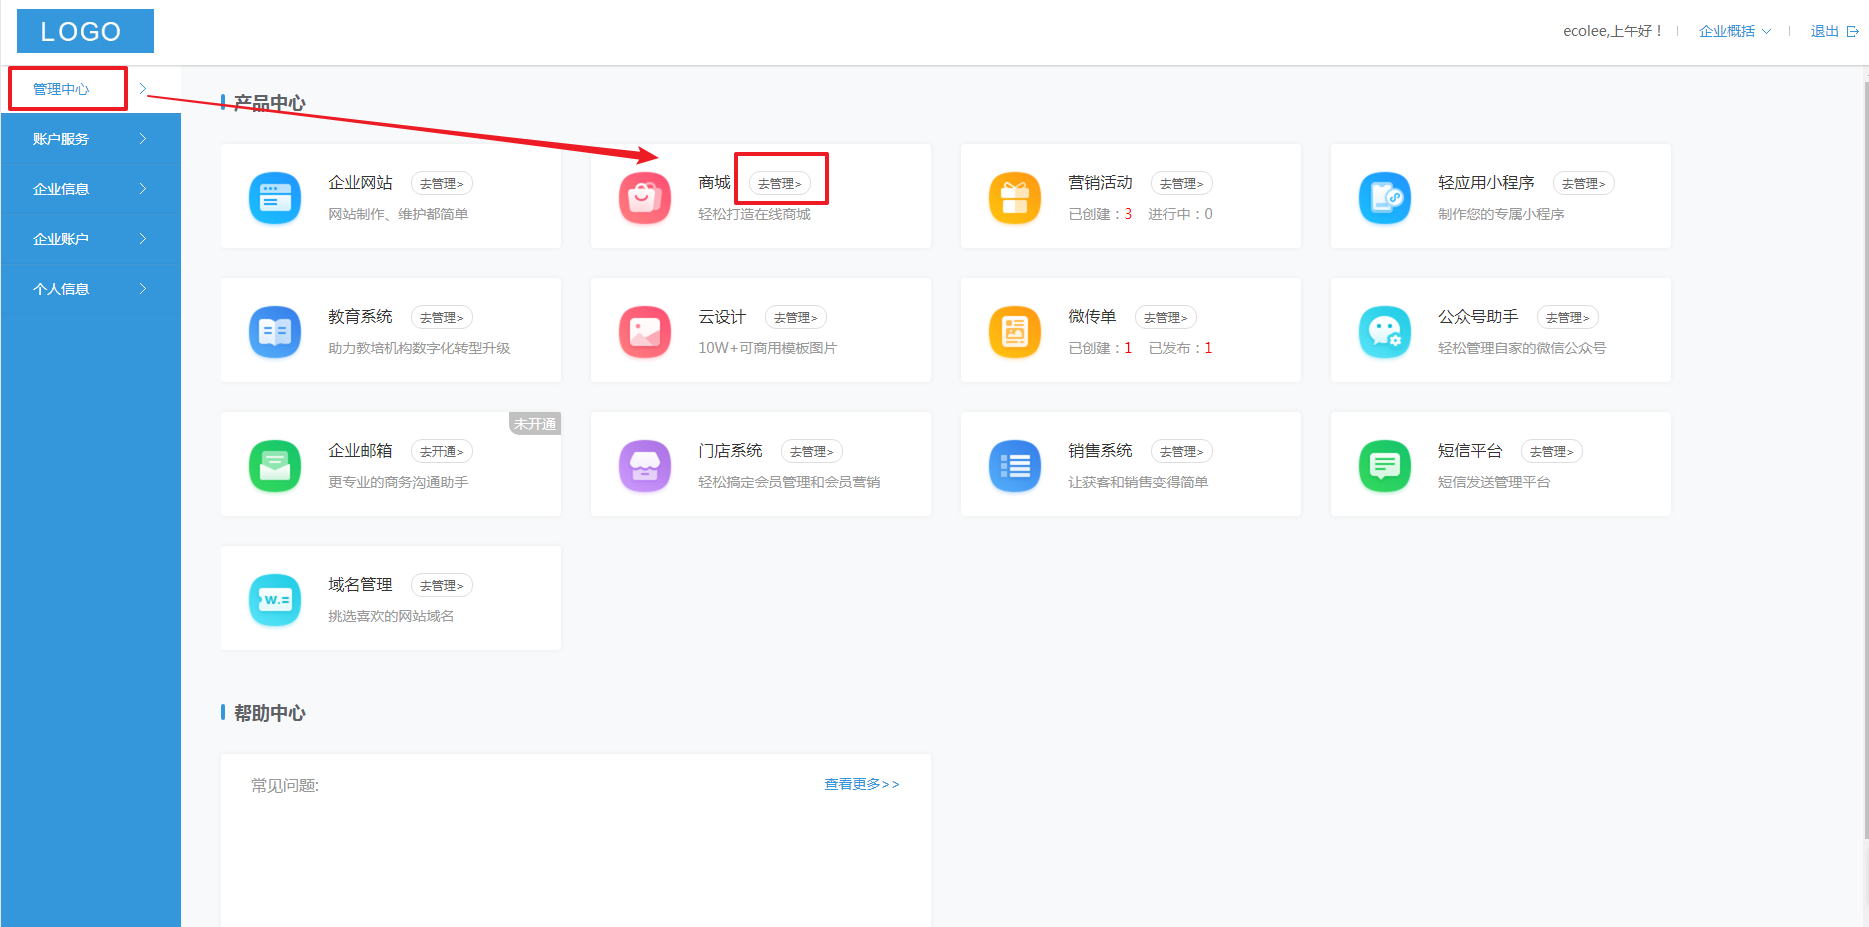Click the 企业邮箱 green envelope icon
The height and width of the screenshot is (927, 1869).
275,466
